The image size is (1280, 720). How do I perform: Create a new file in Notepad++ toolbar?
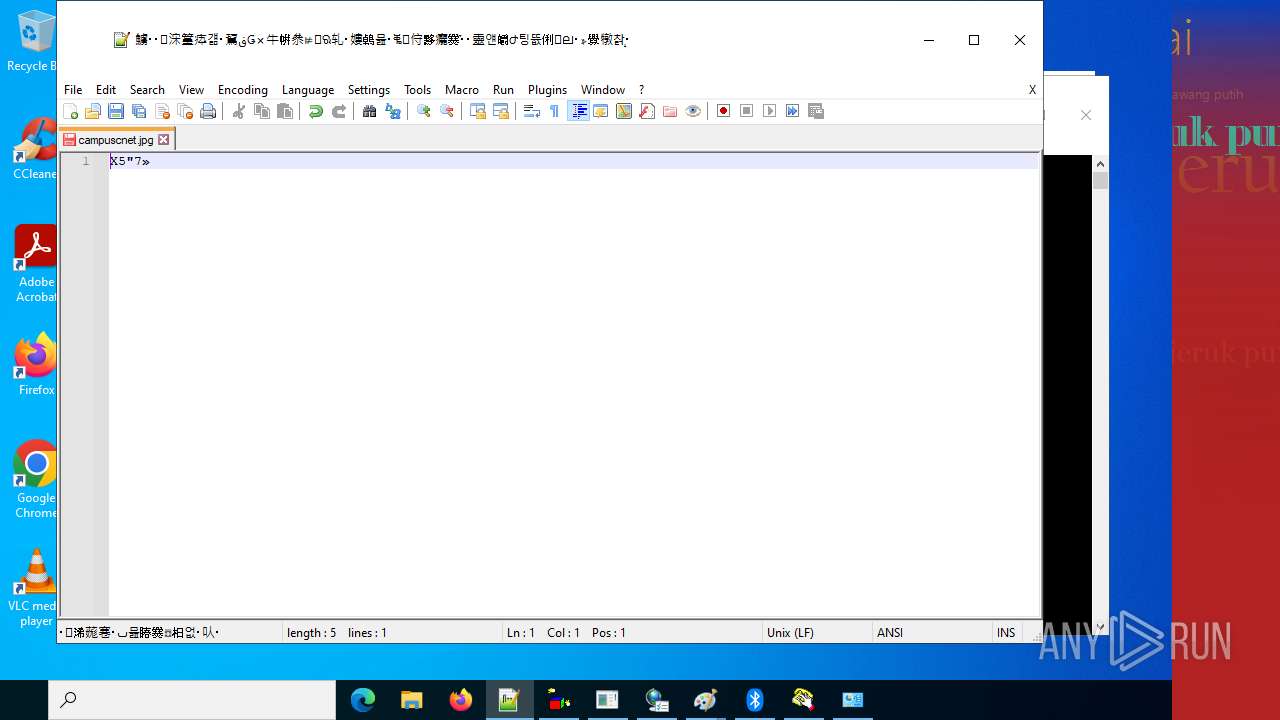click(x=70, y=111)
